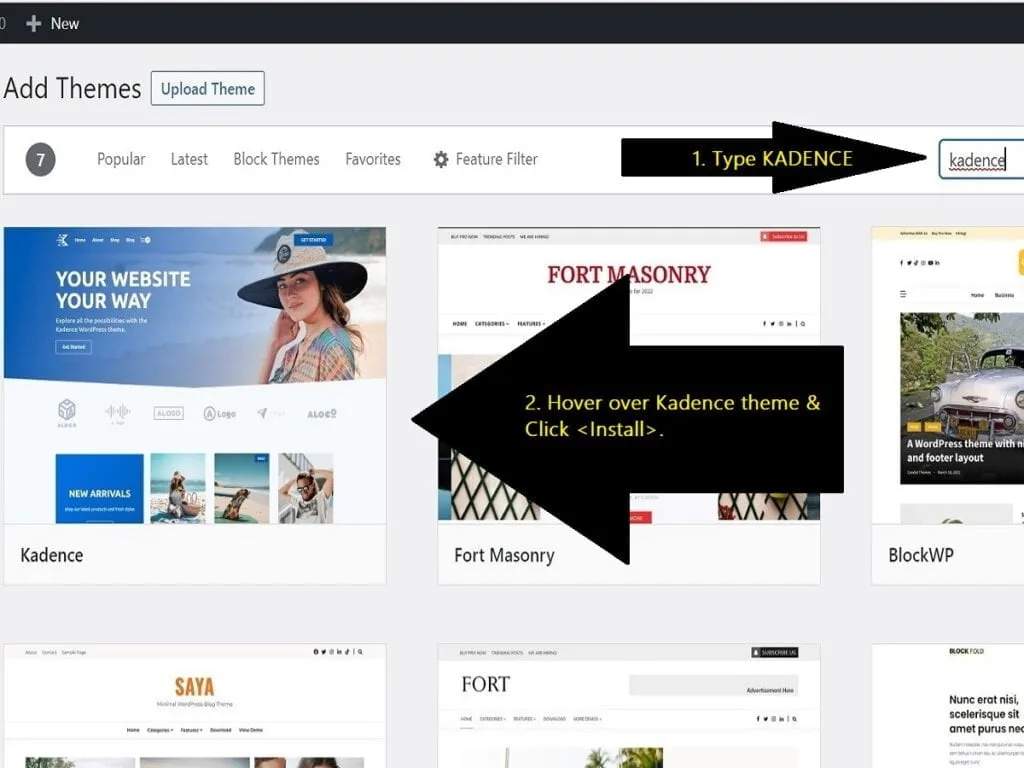Click the Kadence theme name
The height and width of the screenshot is (768, 1024).
52,555
